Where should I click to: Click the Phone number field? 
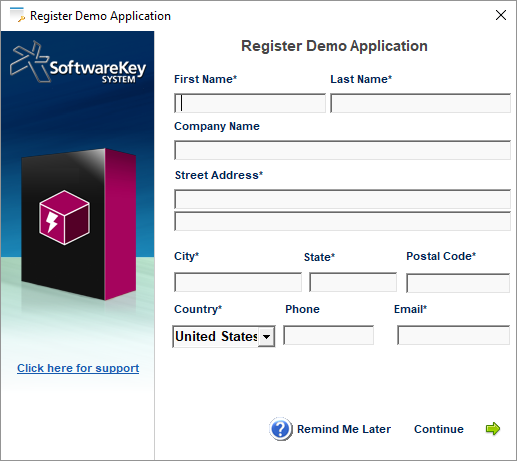pos(328,335)
